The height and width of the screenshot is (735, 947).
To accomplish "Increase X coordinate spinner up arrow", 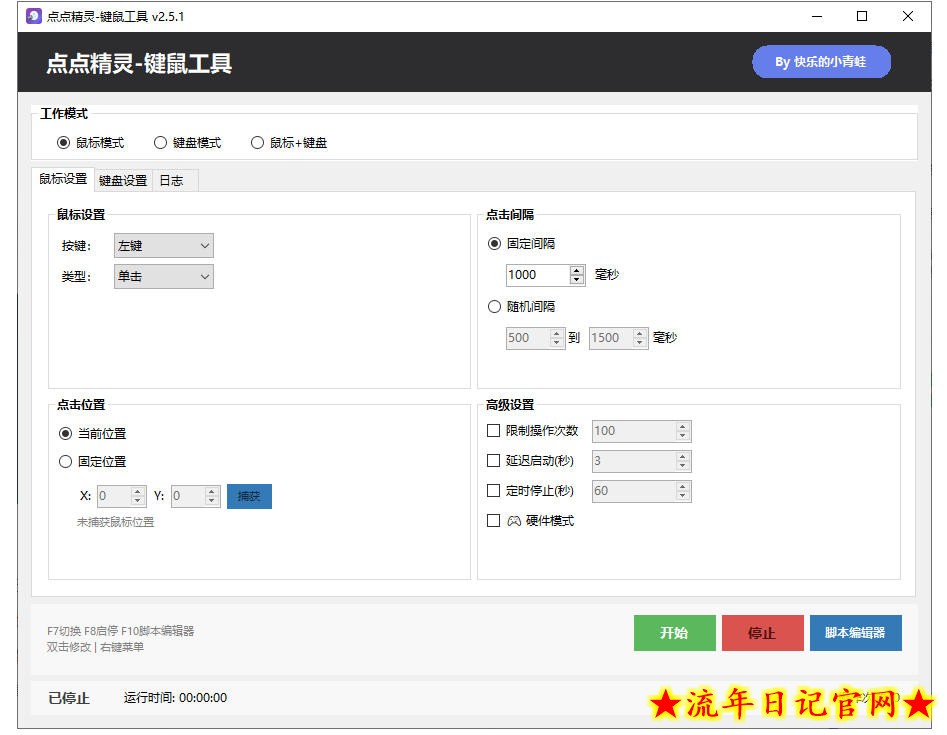I will point(138,492).
